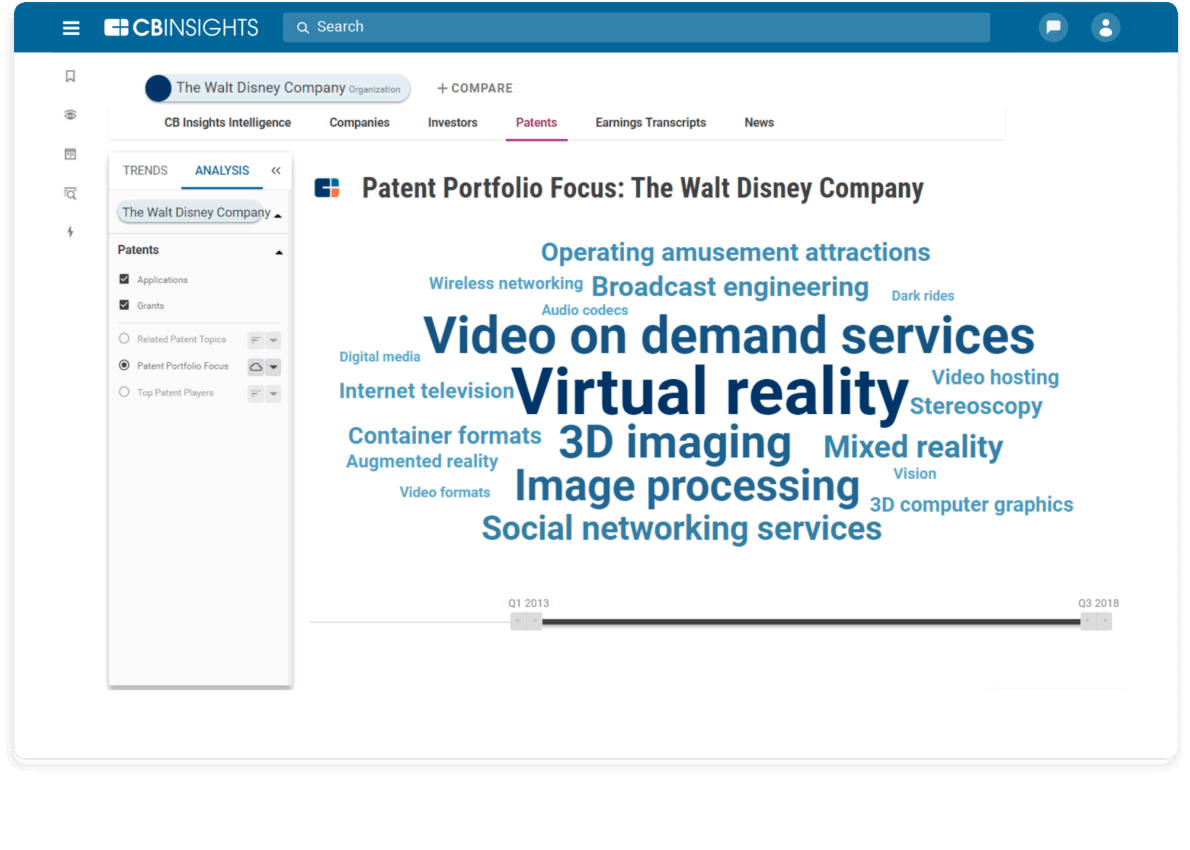
Task: Open the user profile icon
Action: click(1105, 27)
